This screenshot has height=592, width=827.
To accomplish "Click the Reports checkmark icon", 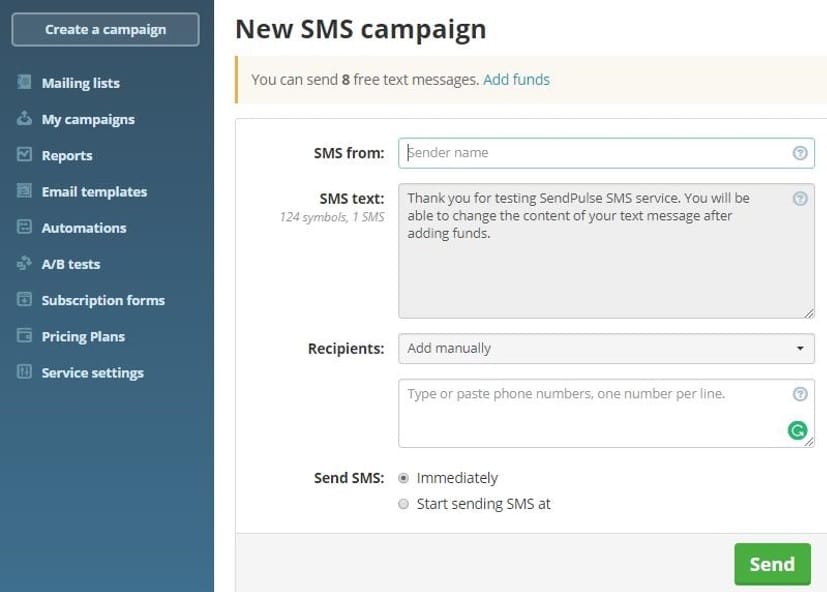I will (24, 154).
